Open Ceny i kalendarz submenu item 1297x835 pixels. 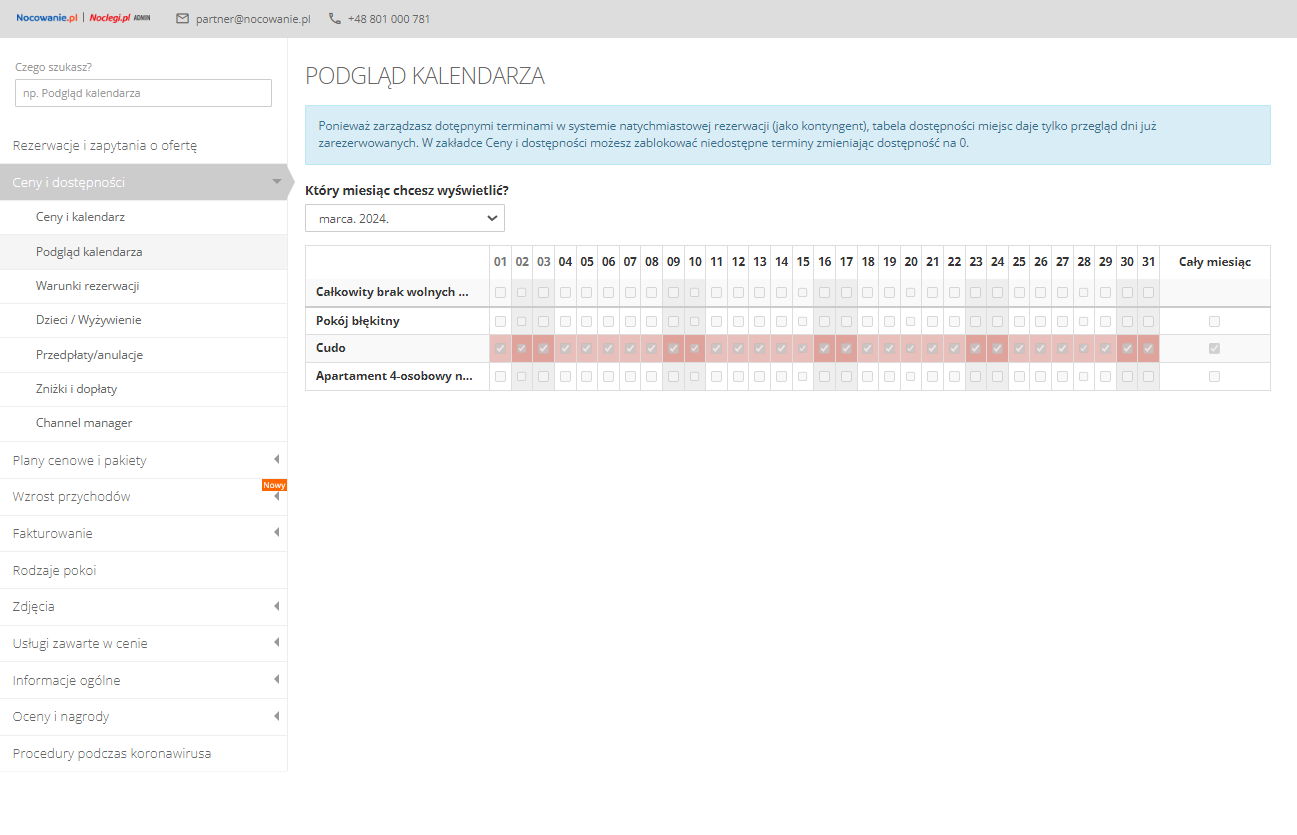click(80, 217)
